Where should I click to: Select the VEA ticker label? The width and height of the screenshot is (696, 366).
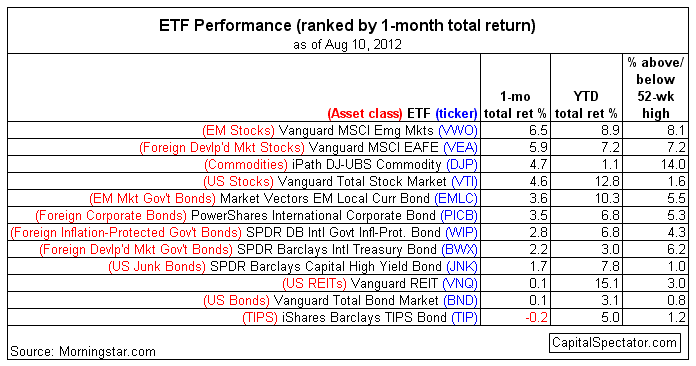(x=460, y=147)
